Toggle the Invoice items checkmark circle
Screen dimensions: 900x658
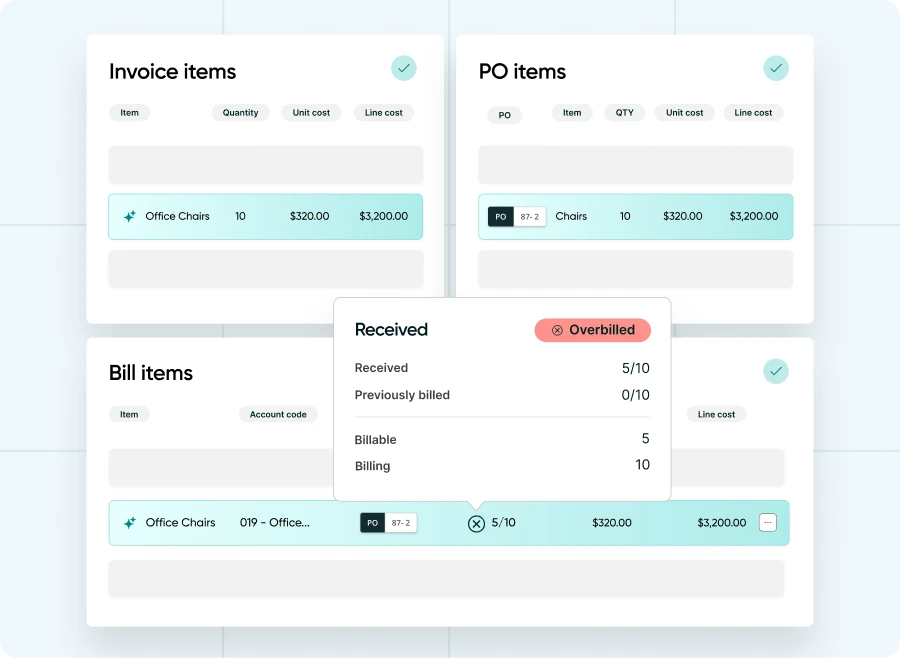404,68
